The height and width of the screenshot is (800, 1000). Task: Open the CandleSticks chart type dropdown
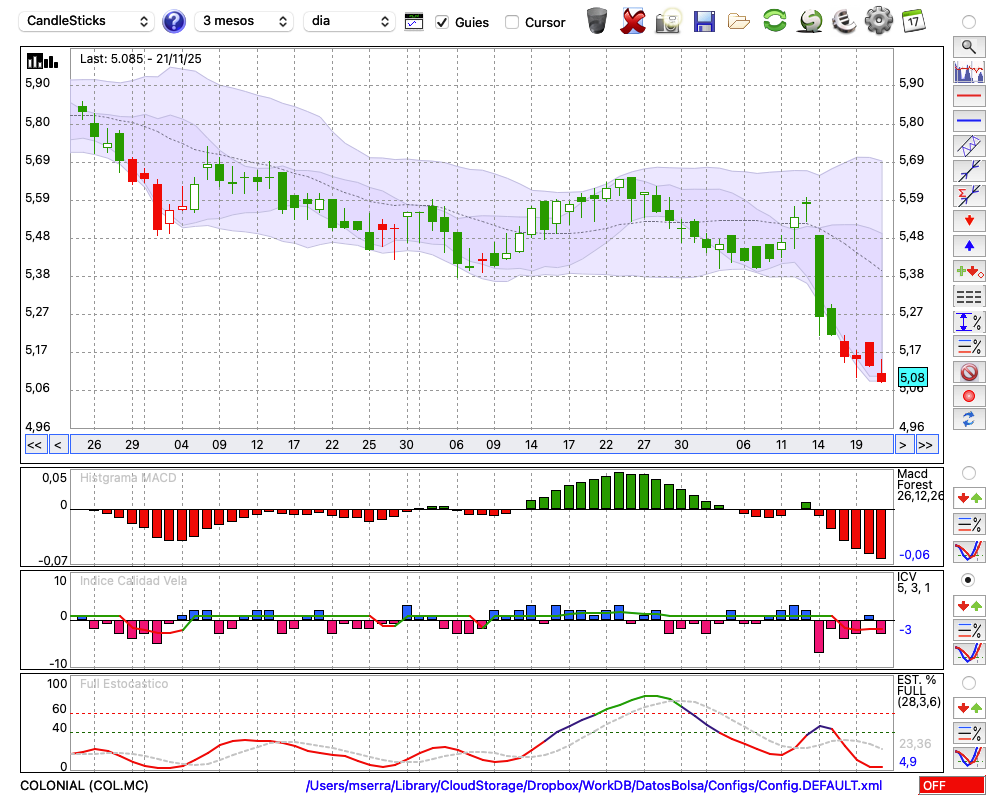tap(87, 22)
